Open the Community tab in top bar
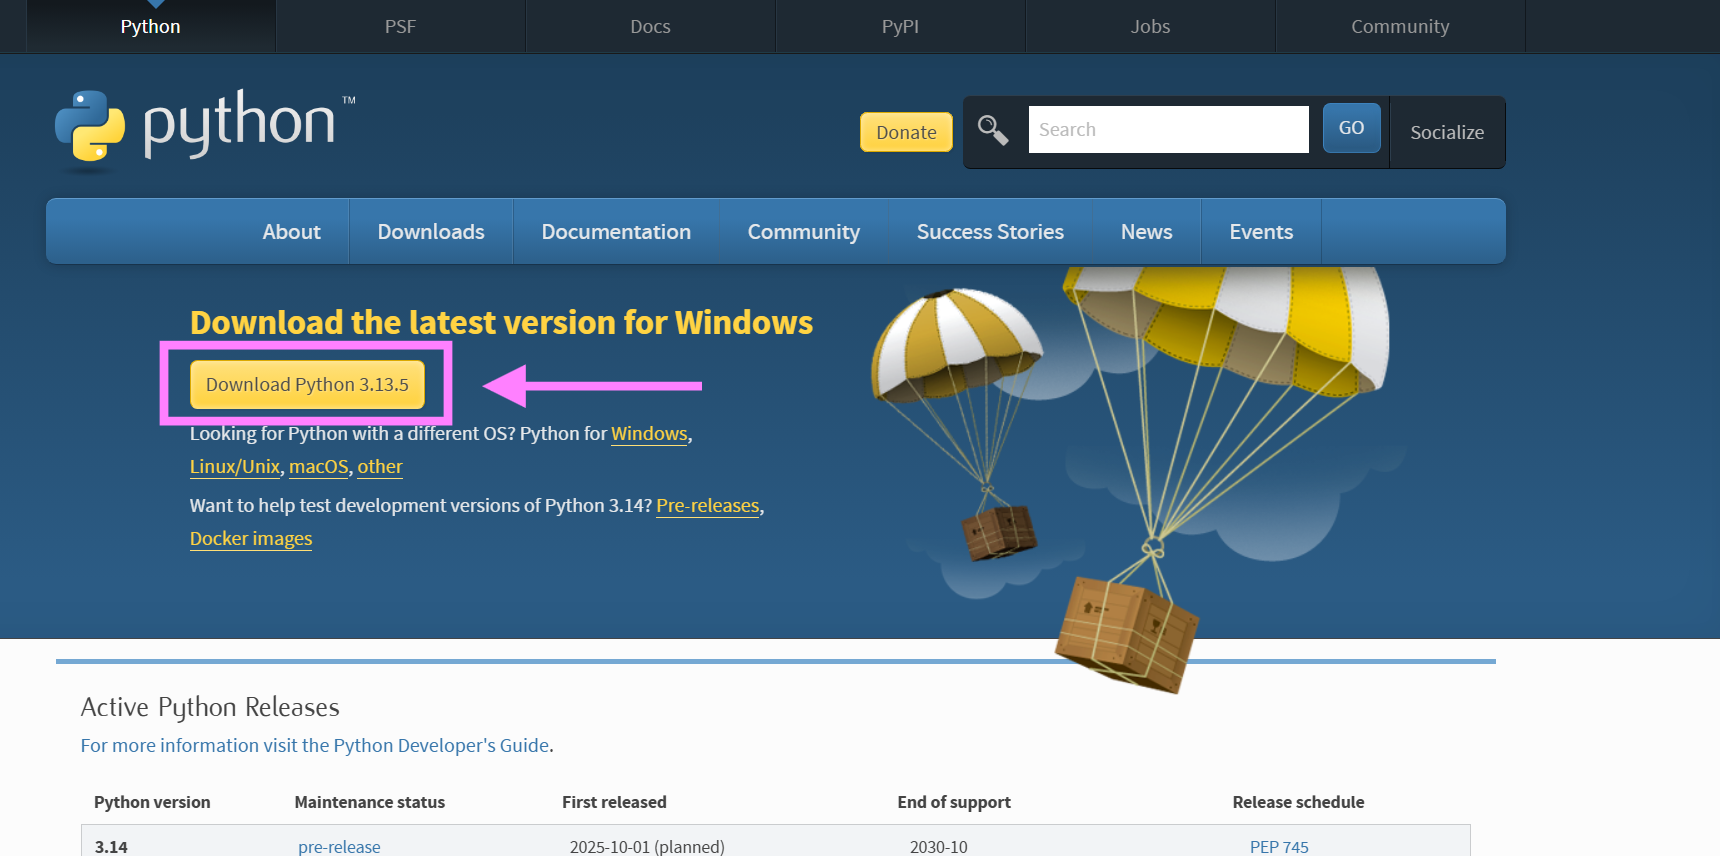The width and height of the screenshot is (1720, 856). (x=1400, y=26)
